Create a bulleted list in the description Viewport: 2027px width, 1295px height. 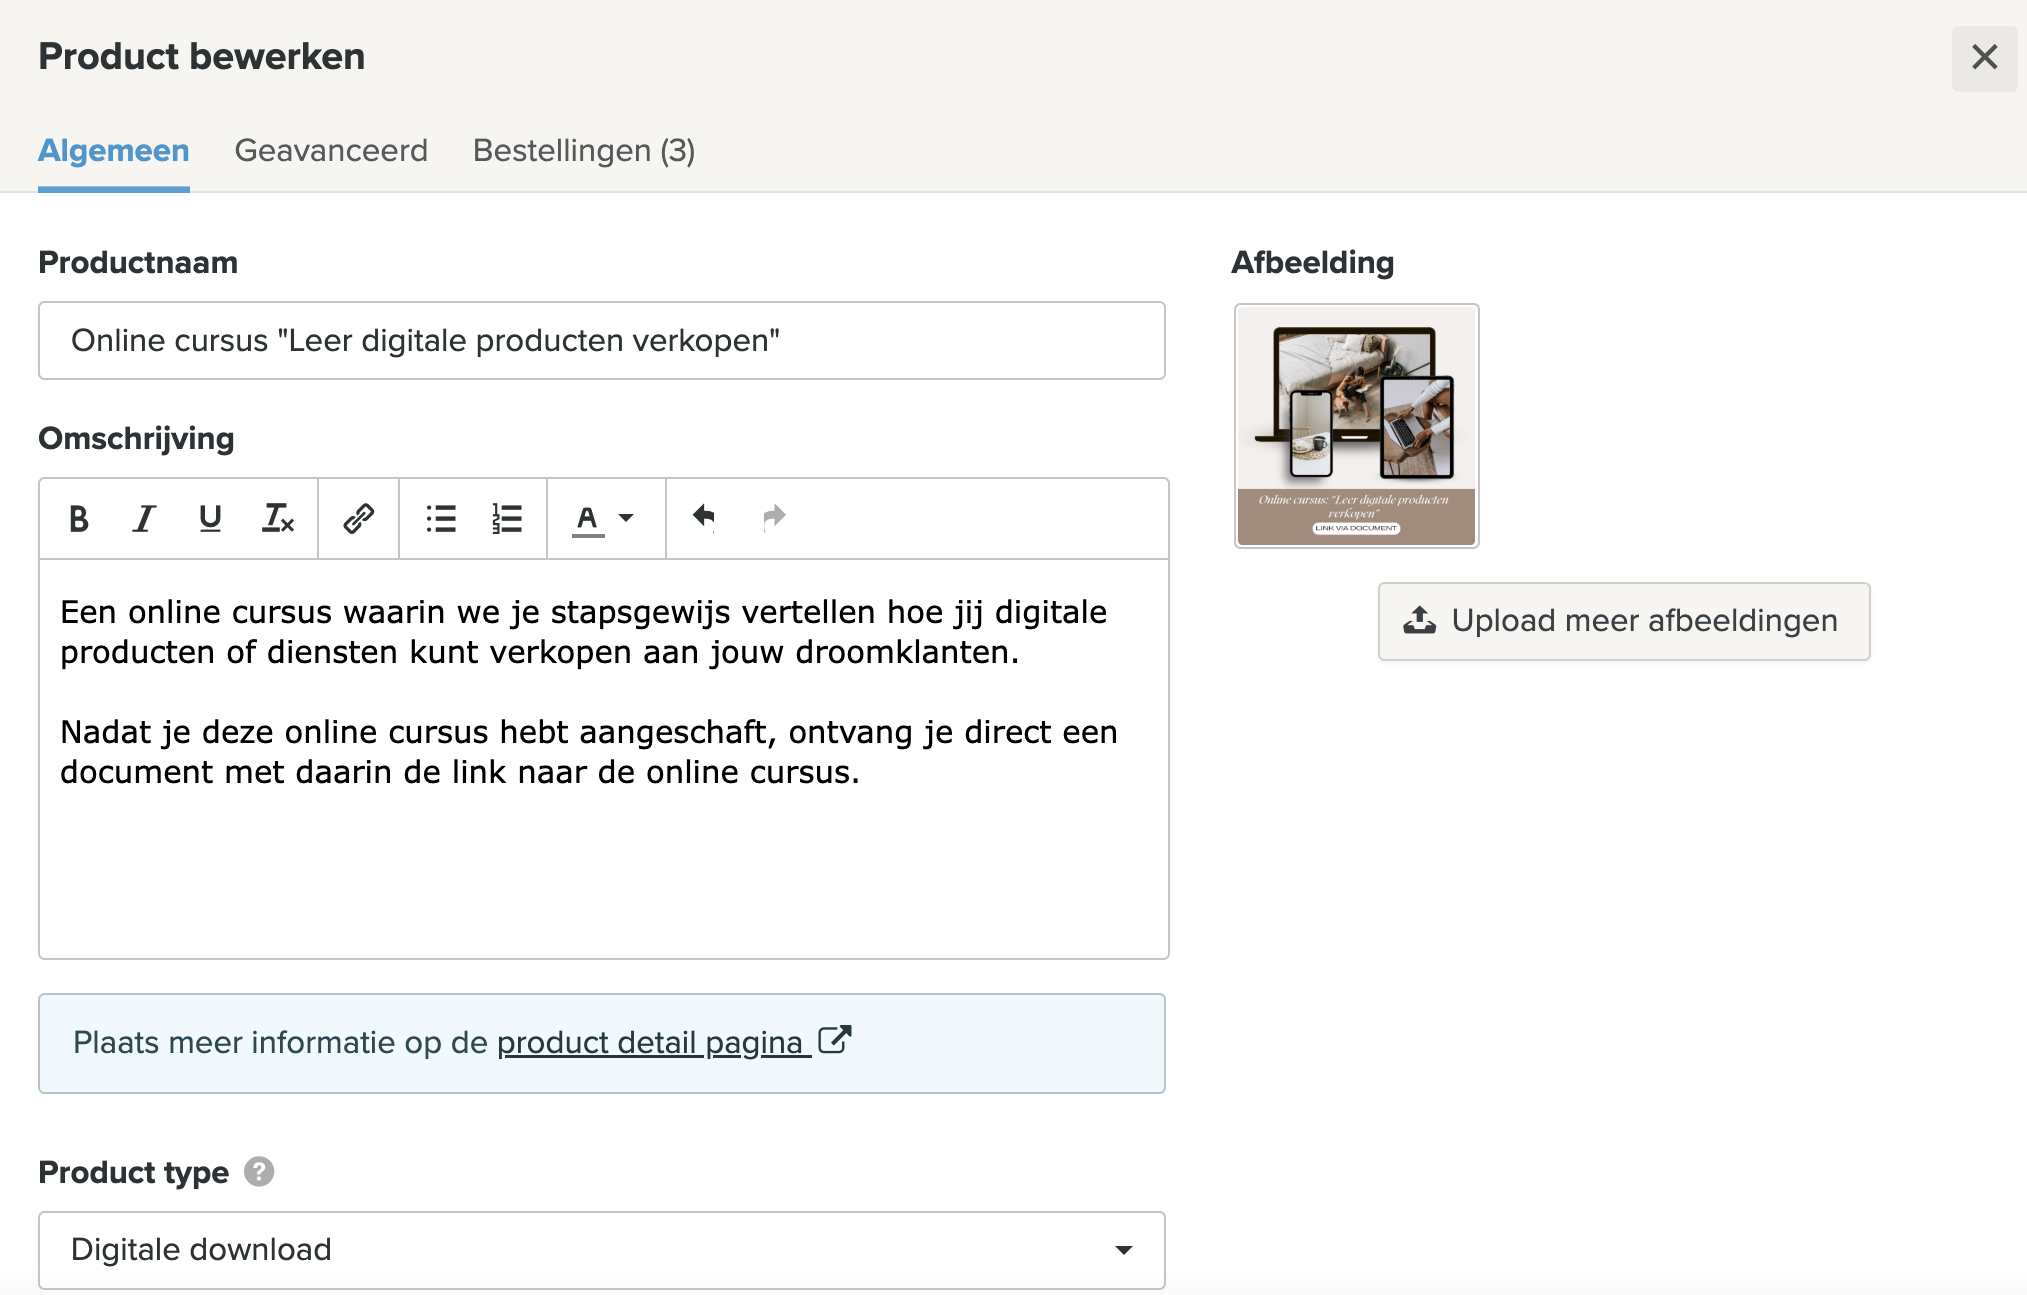[x=440, y=518]
